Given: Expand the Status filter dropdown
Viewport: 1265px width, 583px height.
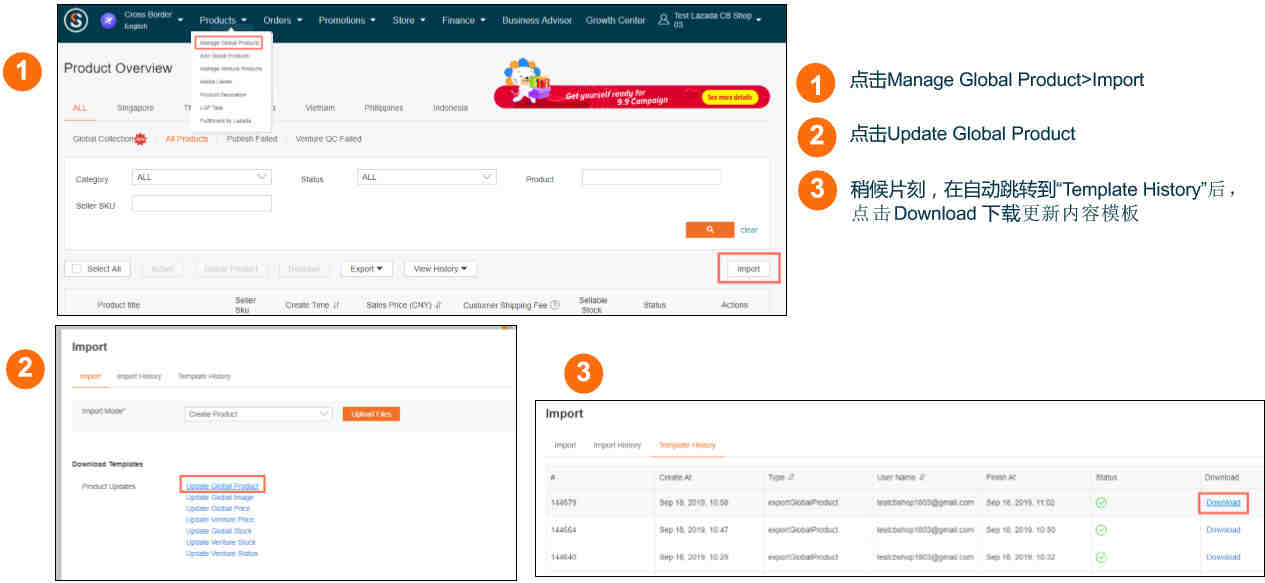Looking at the screenshot, I should pos(426,177).
